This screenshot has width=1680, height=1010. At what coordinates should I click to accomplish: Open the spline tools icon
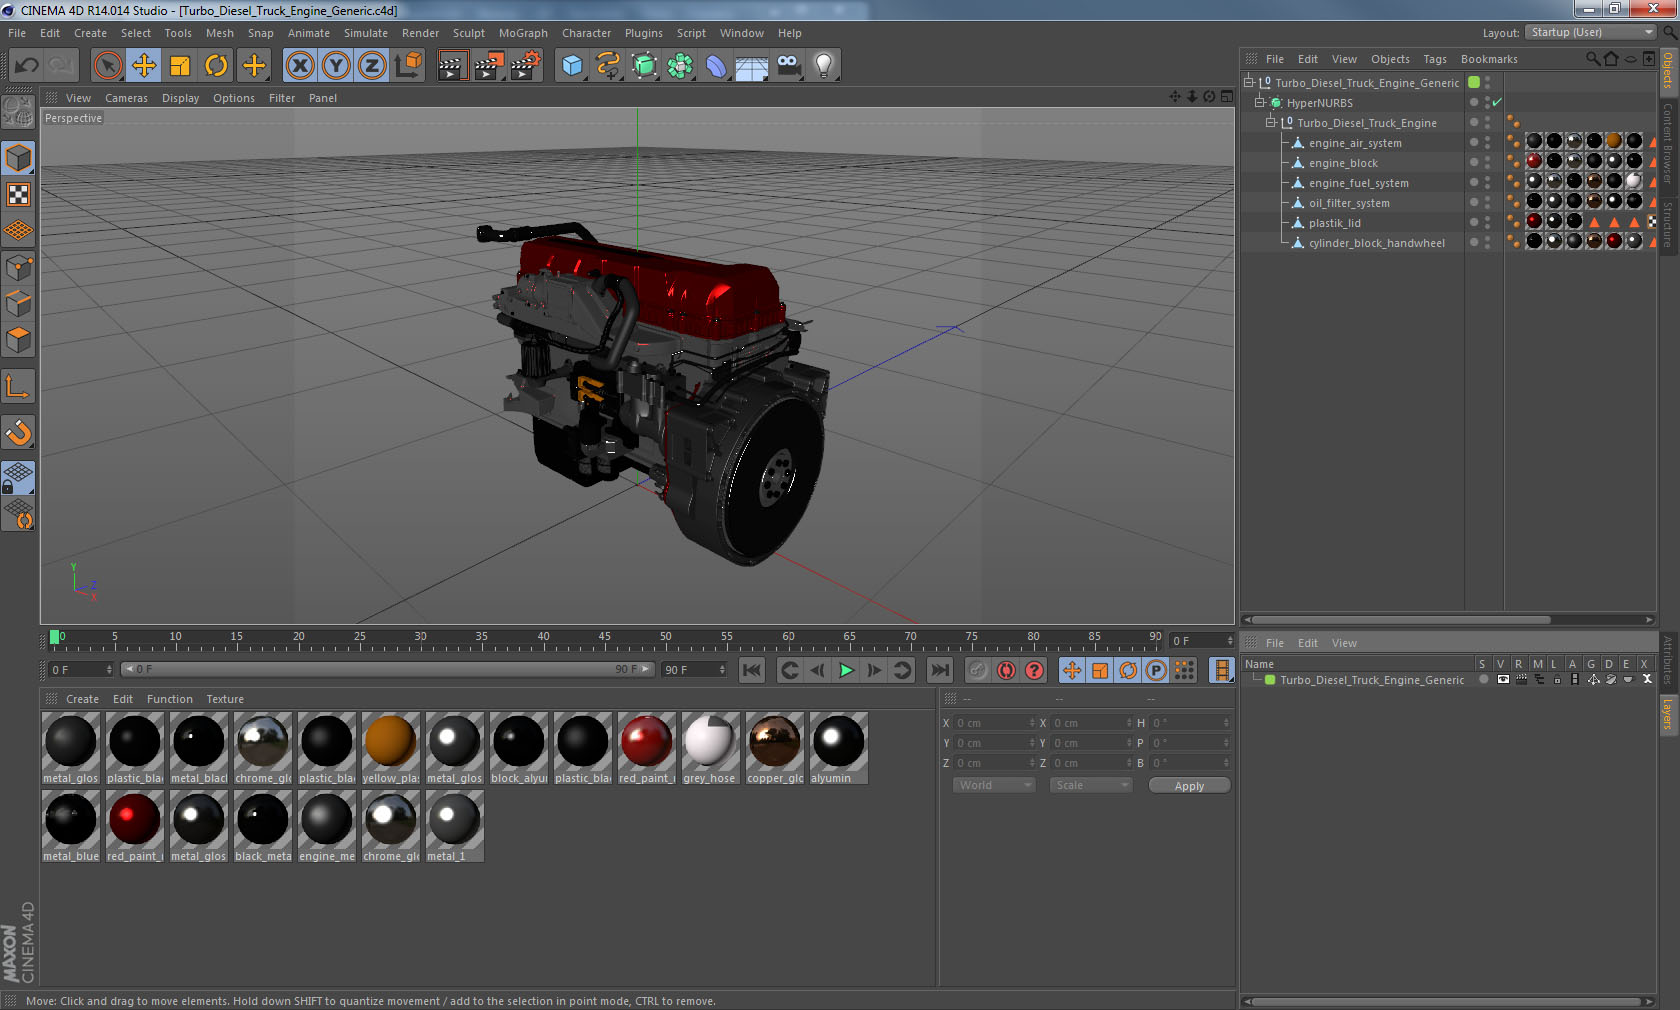(x=608, y=66)
